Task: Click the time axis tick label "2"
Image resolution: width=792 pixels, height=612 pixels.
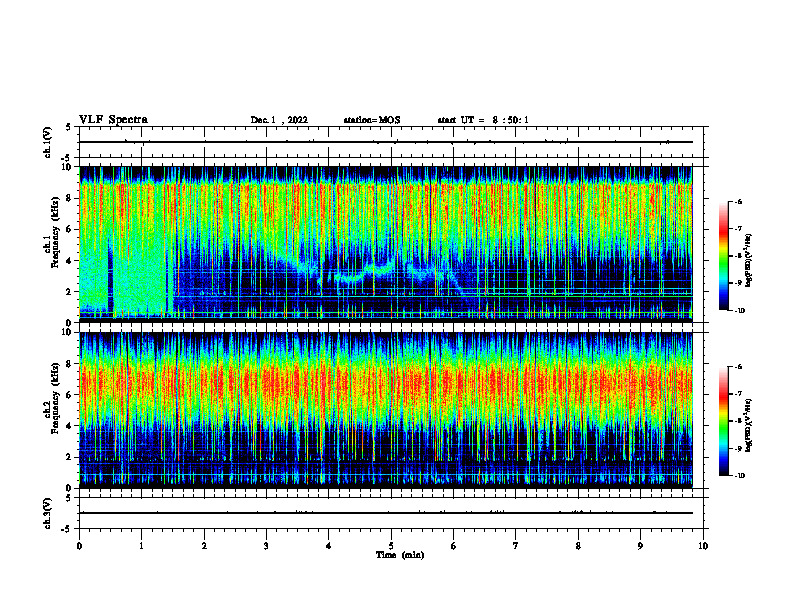Action: point(204,546)
